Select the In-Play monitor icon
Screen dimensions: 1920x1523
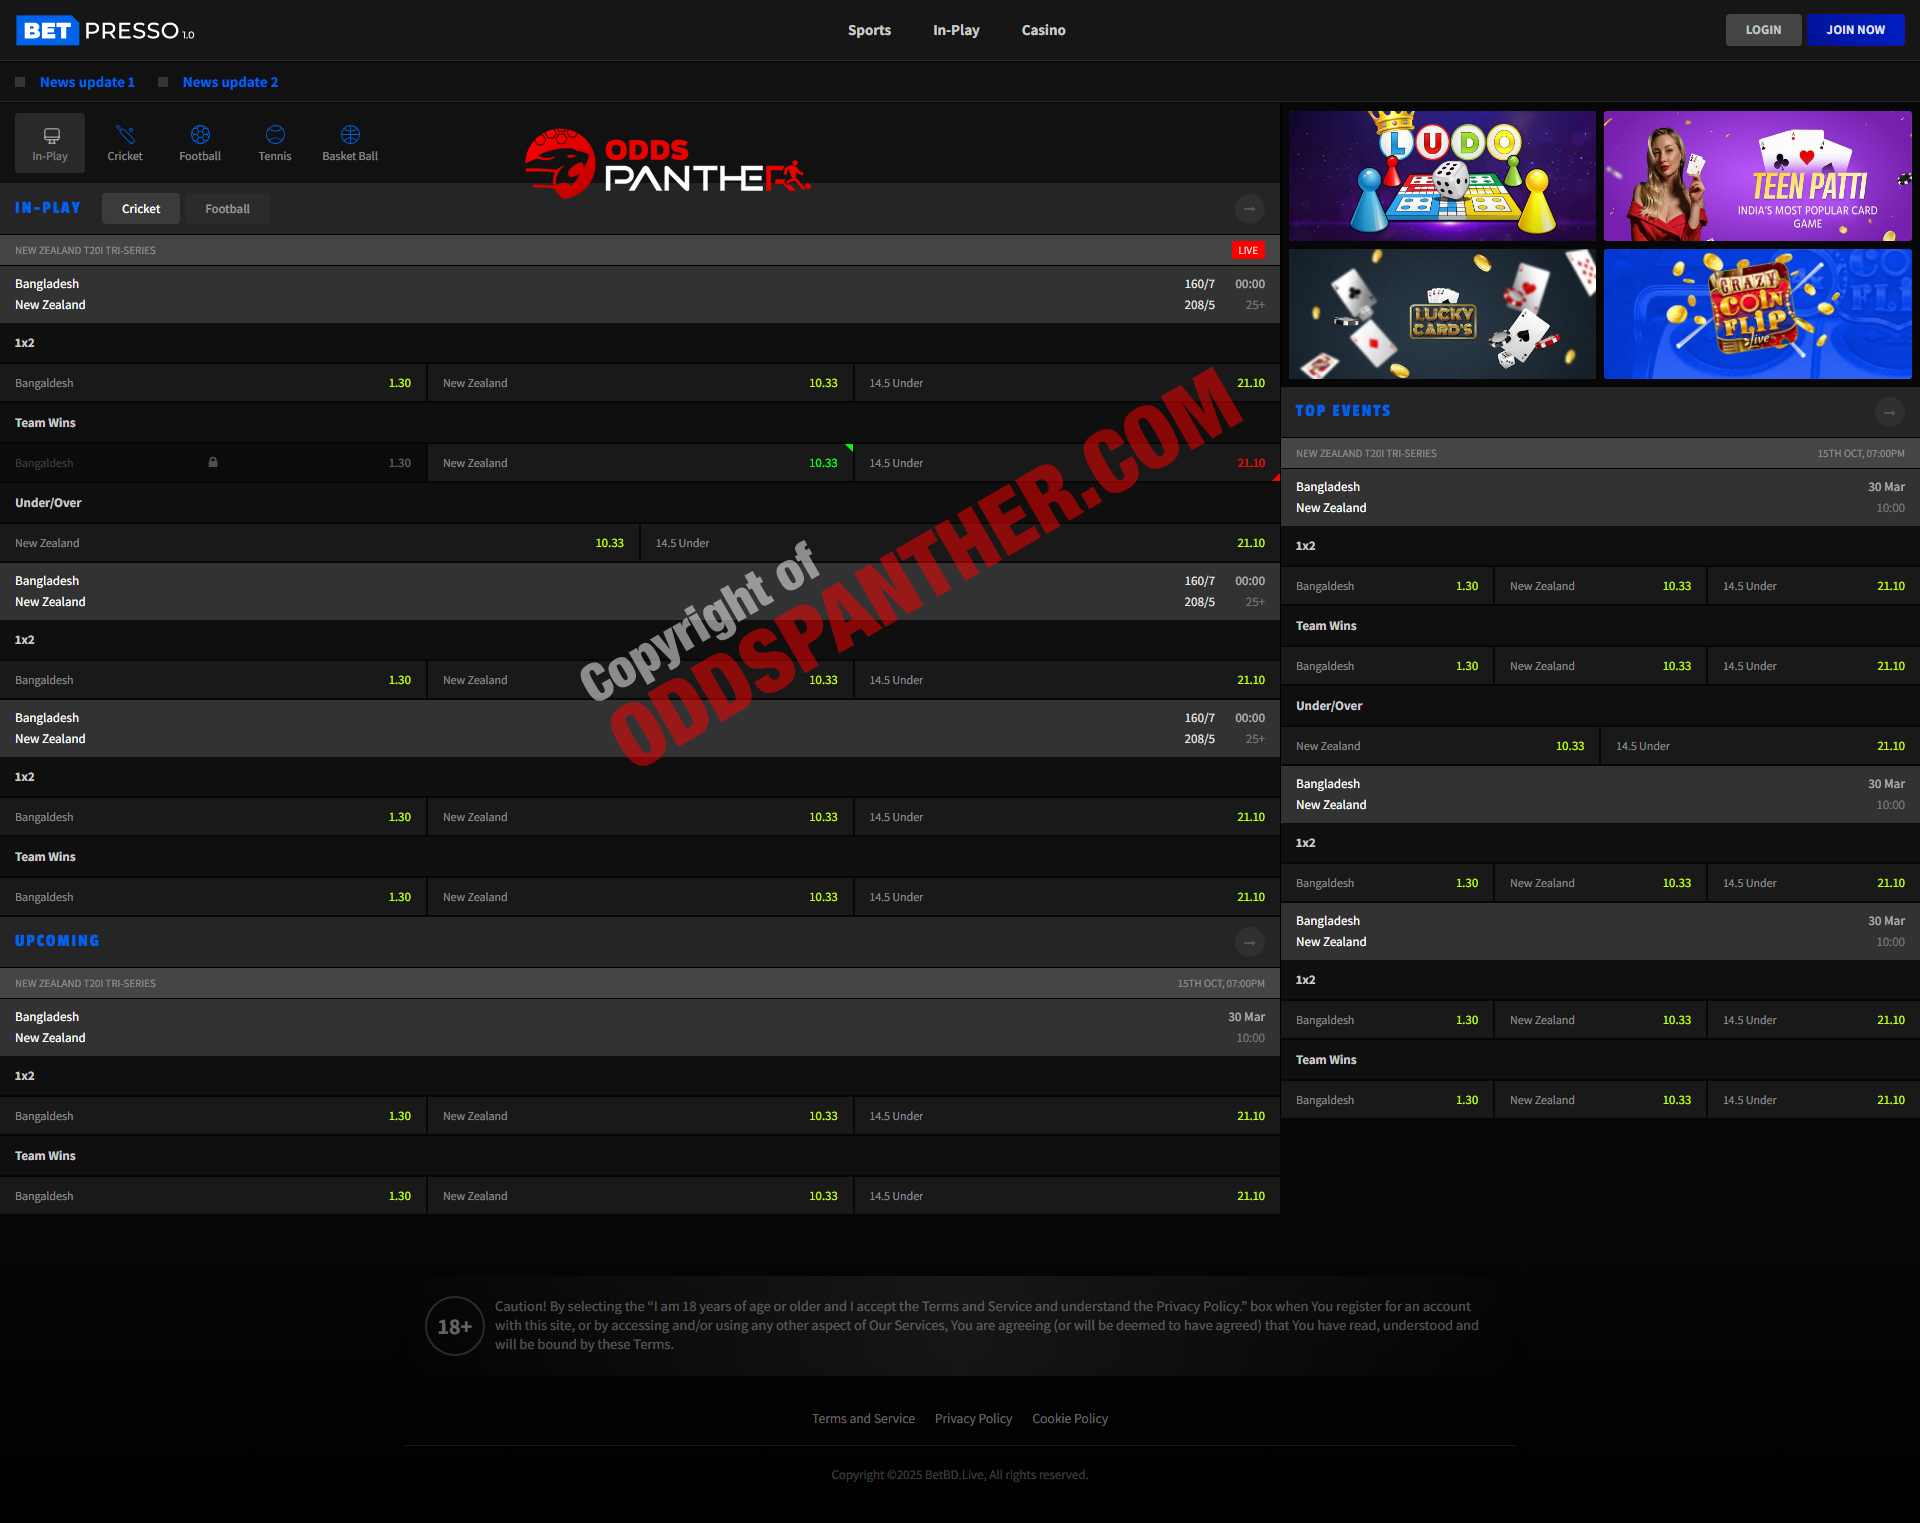51,135
